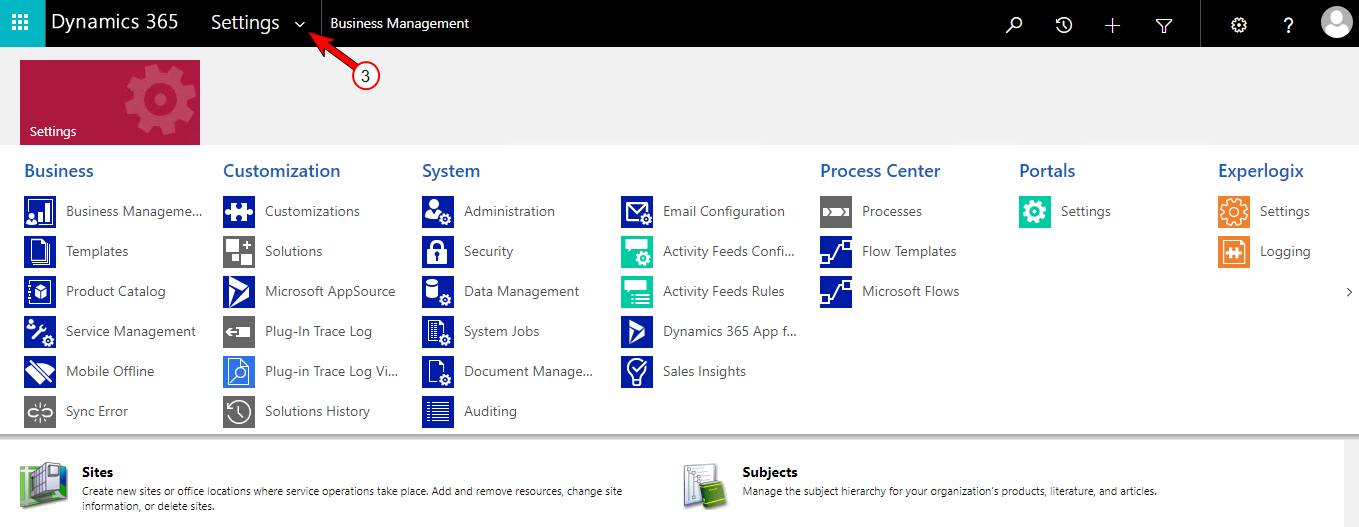Open the Sites link

pos(98,472)
